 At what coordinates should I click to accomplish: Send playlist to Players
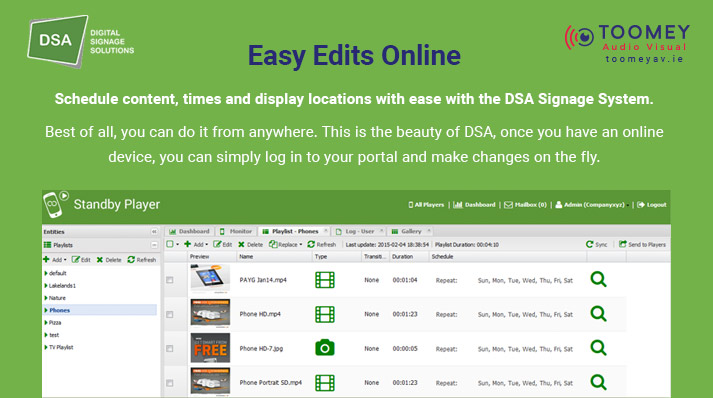click(642, 244)
